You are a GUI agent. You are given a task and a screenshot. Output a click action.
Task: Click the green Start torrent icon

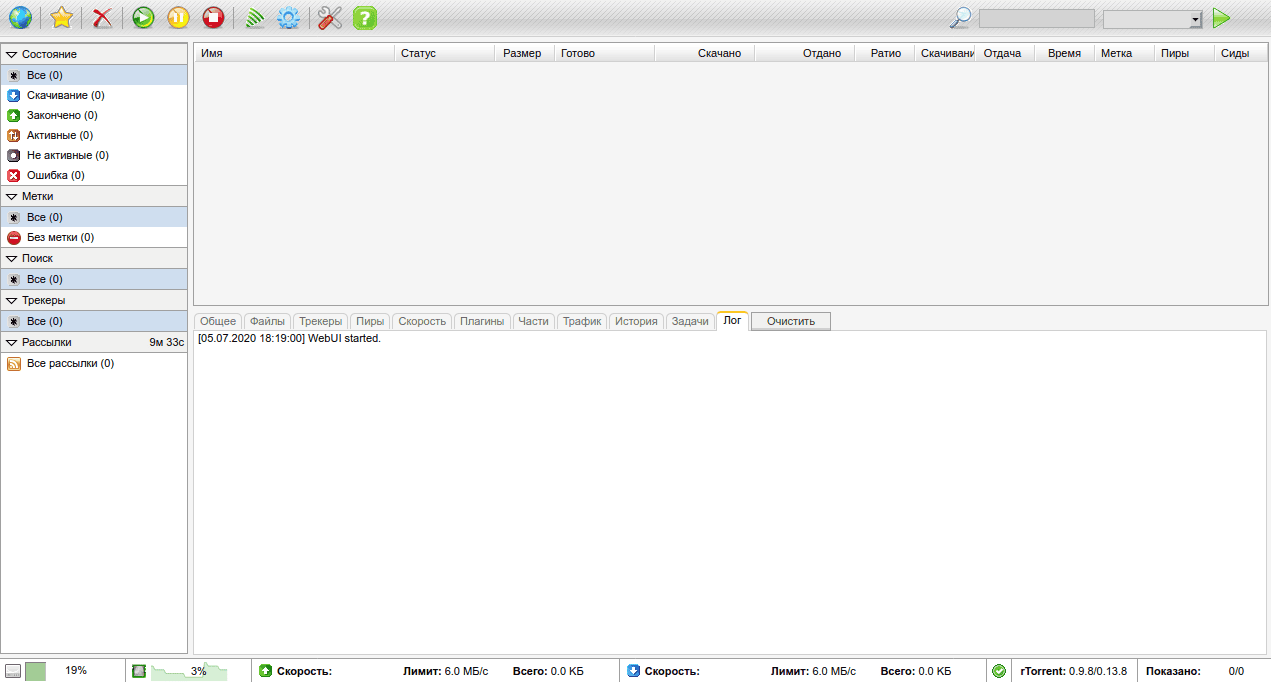[x=143, y=17]
